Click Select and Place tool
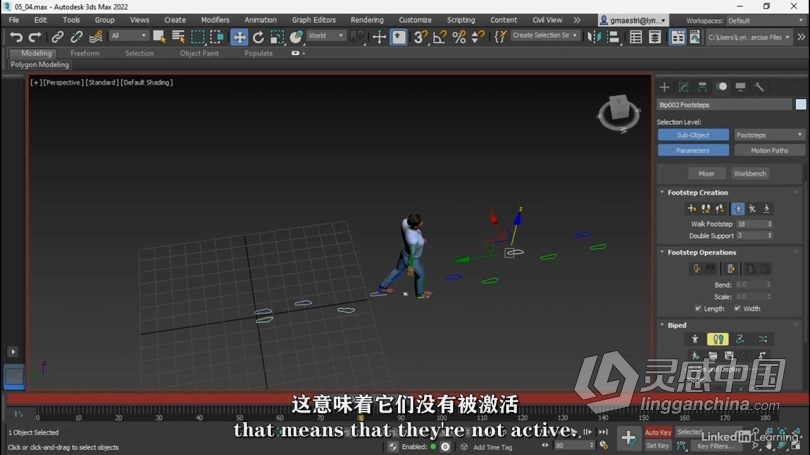810x455 pixels. (296, 37)
